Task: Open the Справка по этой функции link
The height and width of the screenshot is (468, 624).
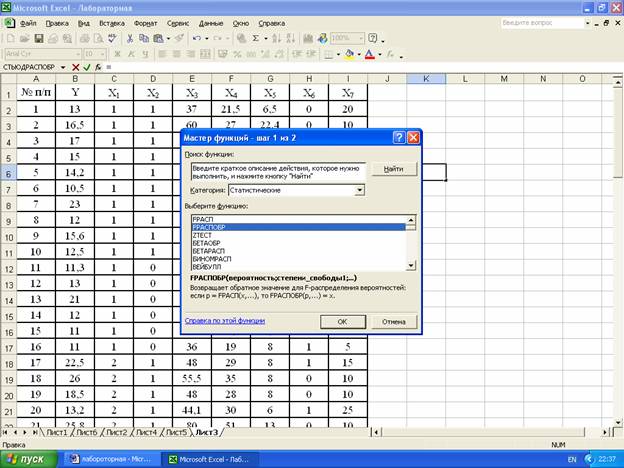Action: [225, 322]
